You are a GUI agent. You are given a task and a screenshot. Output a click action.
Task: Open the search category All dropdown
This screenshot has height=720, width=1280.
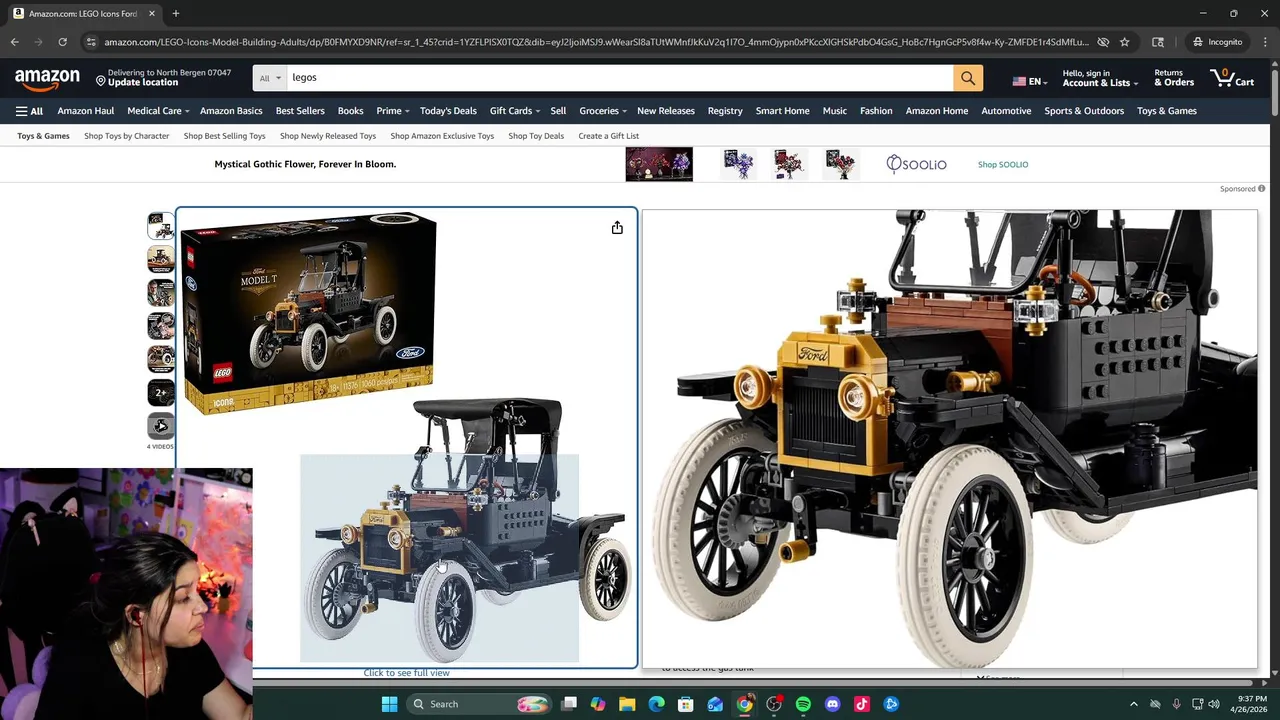(x=270, y=78)
